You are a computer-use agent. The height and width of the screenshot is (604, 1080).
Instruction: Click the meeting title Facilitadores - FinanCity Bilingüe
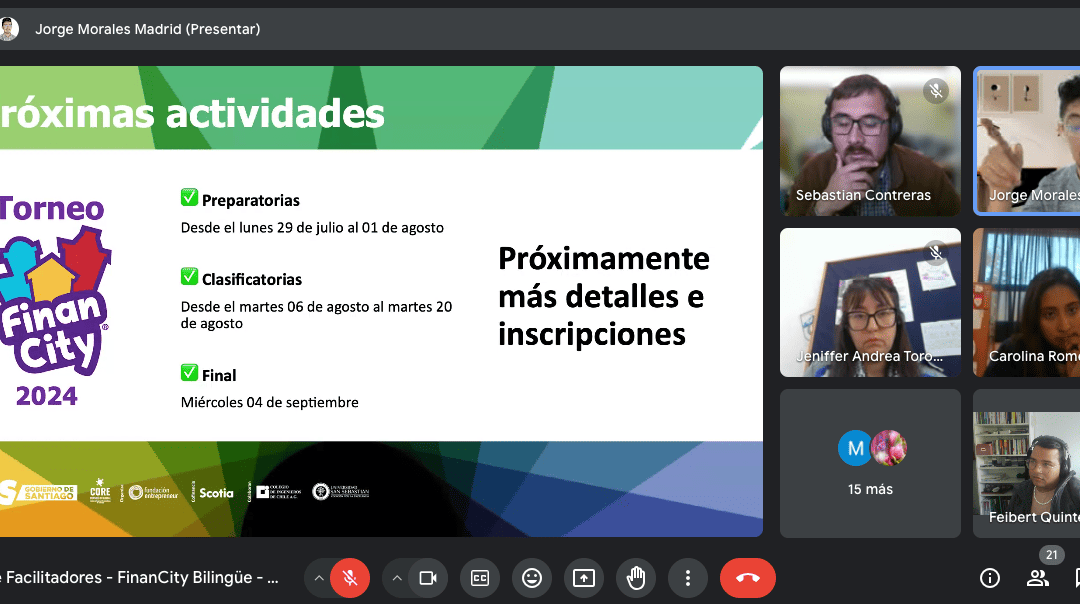click(x=140, y=577)
